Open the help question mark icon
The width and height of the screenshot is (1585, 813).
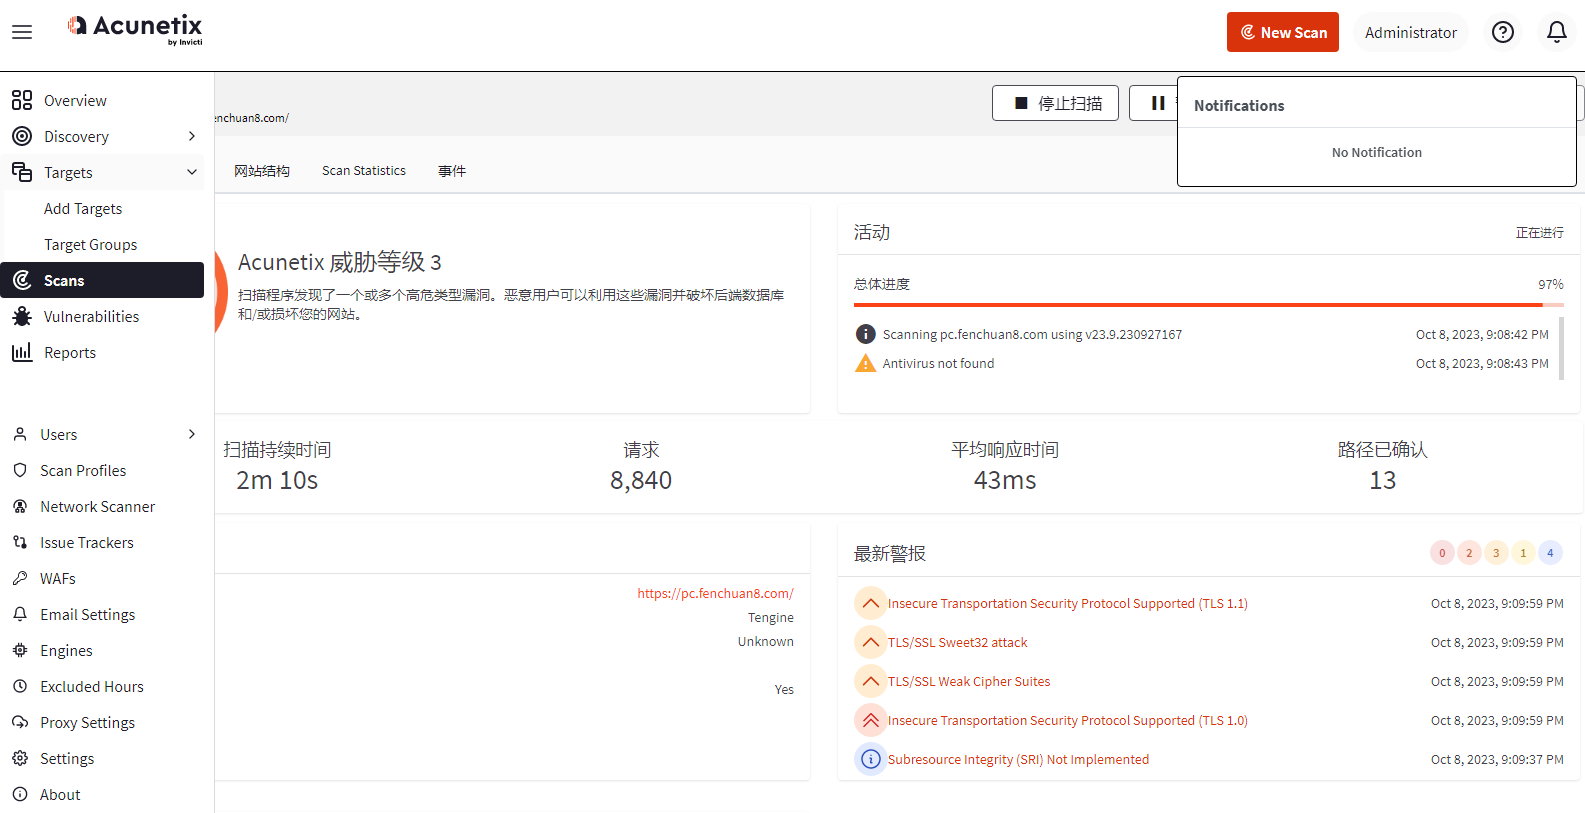click(1502, 32)
